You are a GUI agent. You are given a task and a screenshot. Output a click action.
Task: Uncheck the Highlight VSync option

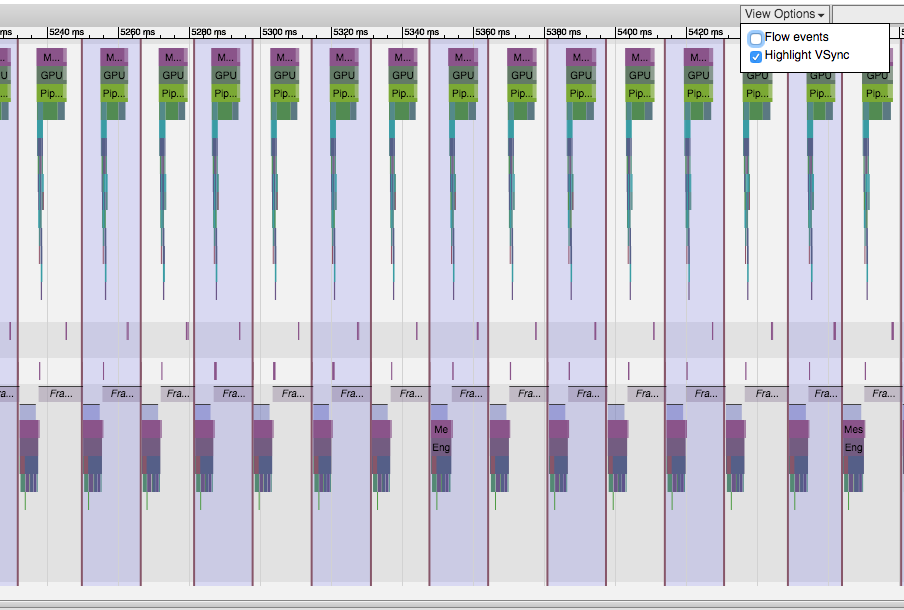pyautogui.click(x=756, y=57)
